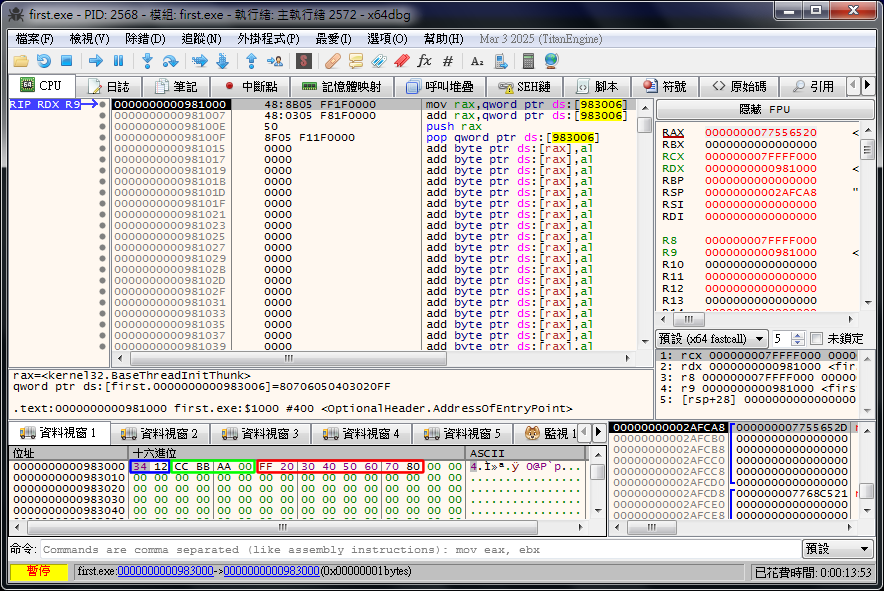This screenshot has width=884, height=591.
Task: Click the fx functions toolbar icon
Action: pos(425,61)
